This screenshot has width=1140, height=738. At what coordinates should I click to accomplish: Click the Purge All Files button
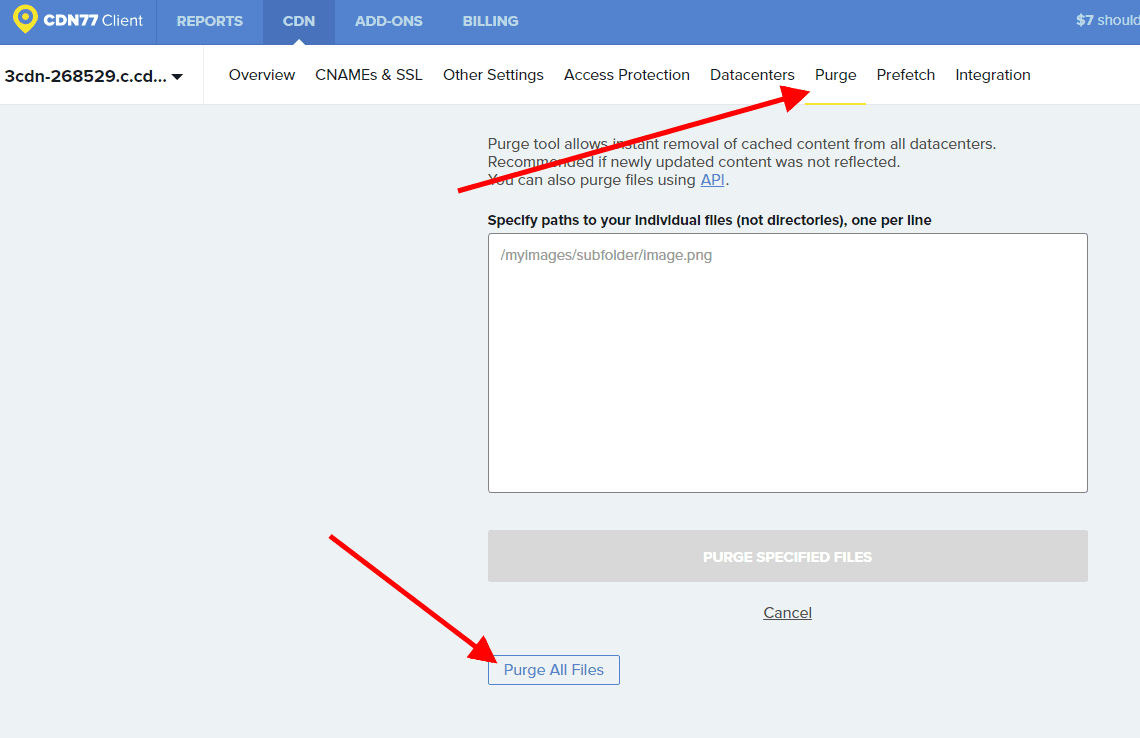point(554,670)
